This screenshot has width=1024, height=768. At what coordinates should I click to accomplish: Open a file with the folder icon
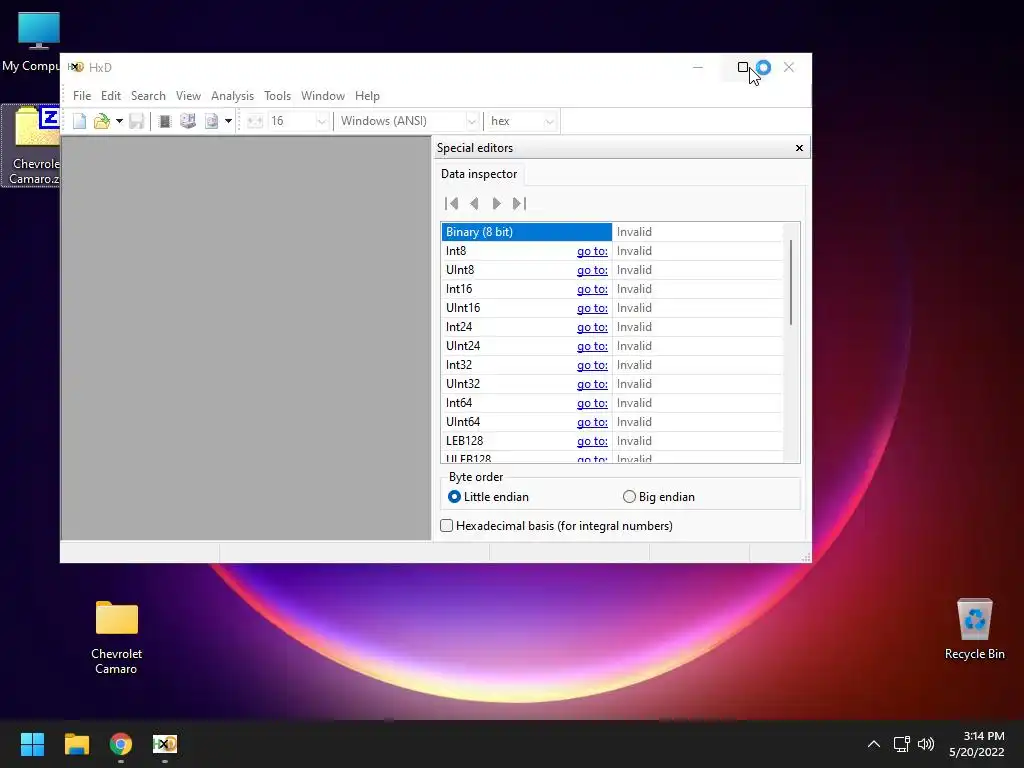[x=102, y=121]
